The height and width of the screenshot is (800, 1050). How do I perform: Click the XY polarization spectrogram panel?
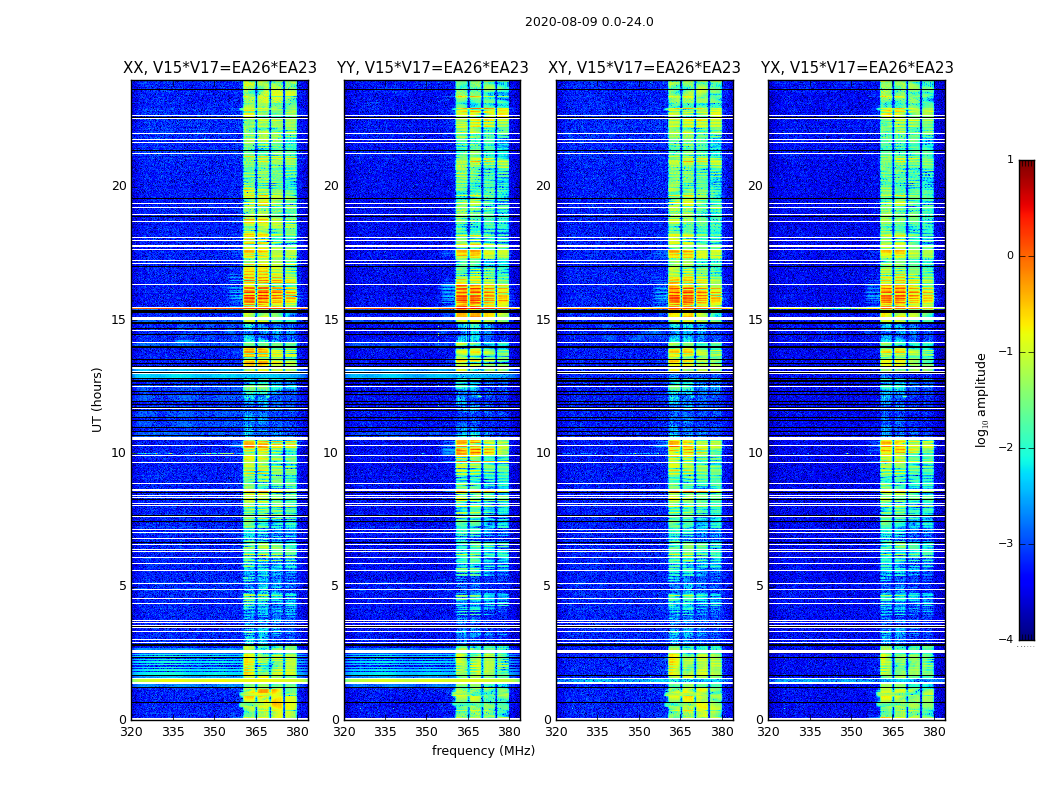644,400
